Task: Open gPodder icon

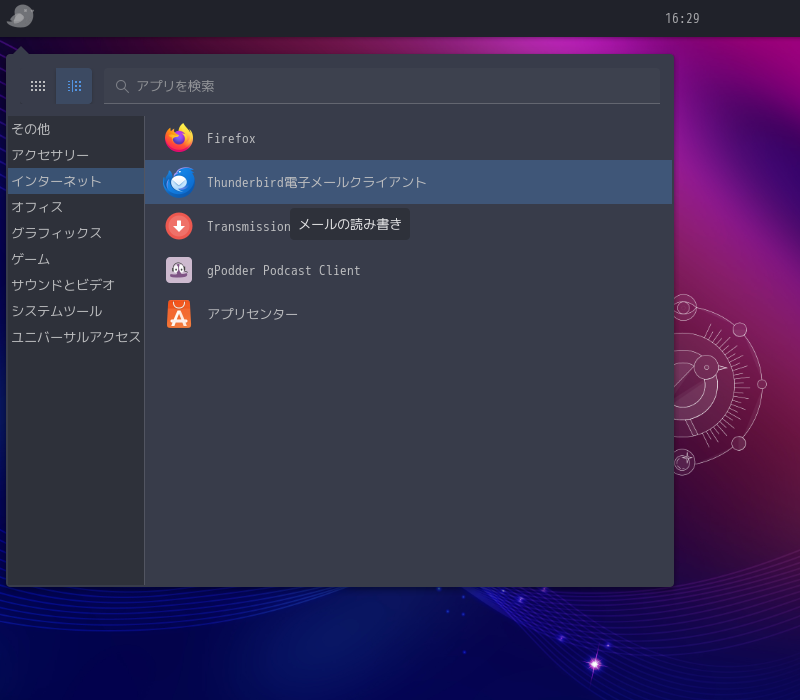Action: click(179, 270)
